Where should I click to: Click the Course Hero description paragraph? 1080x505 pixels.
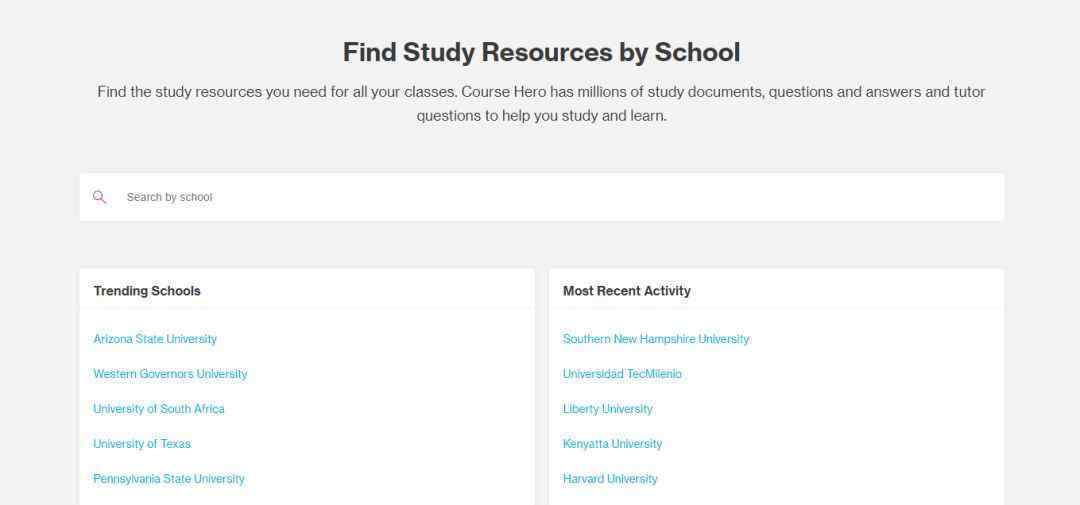pyautogui.click(x=541, y=103)
